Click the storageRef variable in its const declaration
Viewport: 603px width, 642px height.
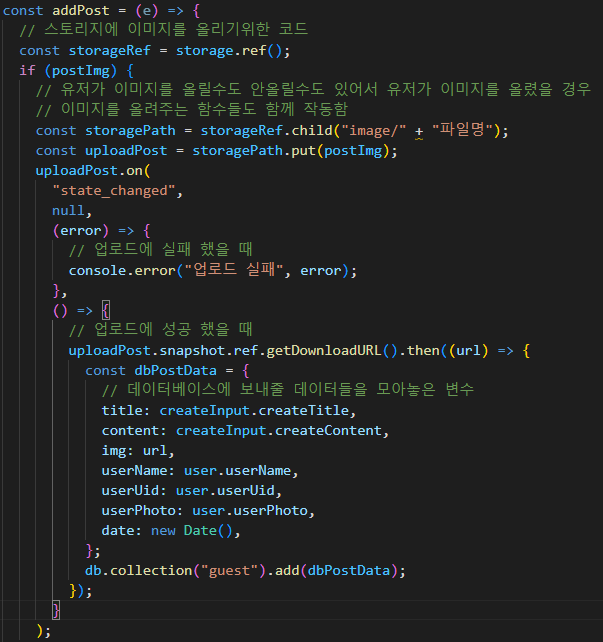(110, 51)
